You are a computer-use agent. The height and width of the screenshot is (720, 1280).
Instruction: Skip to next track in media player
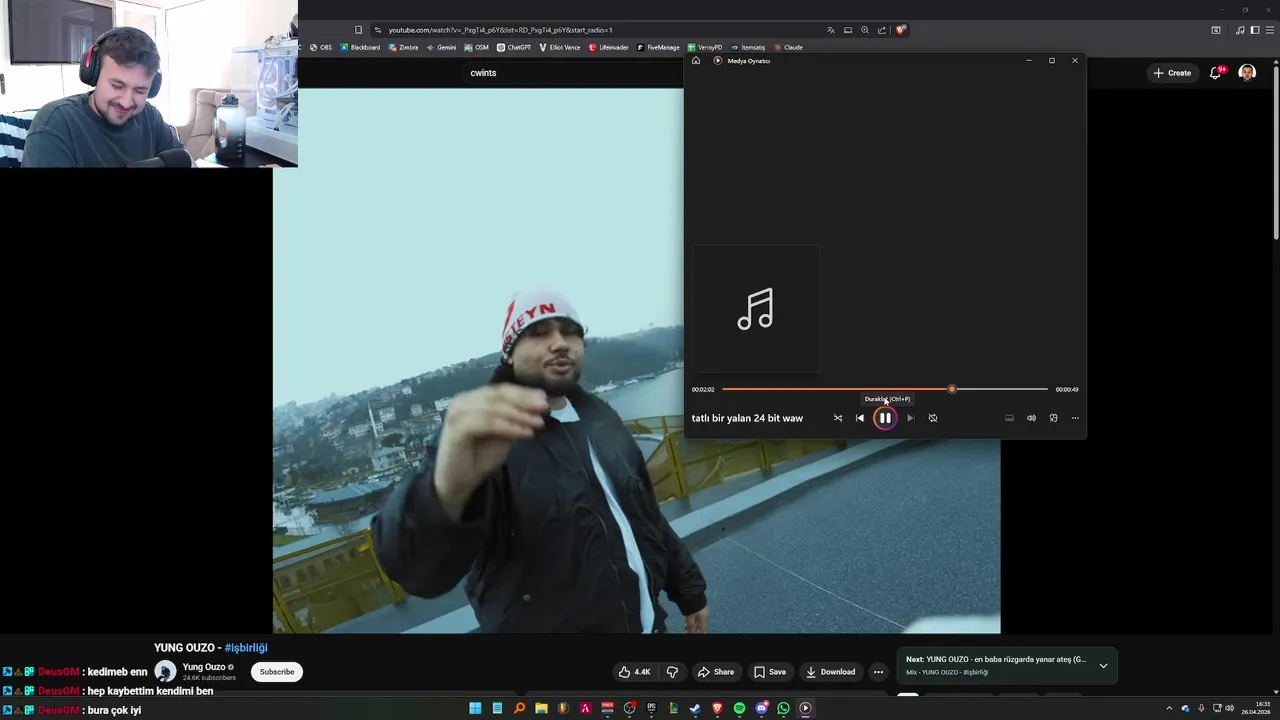(x=910, y=418)
